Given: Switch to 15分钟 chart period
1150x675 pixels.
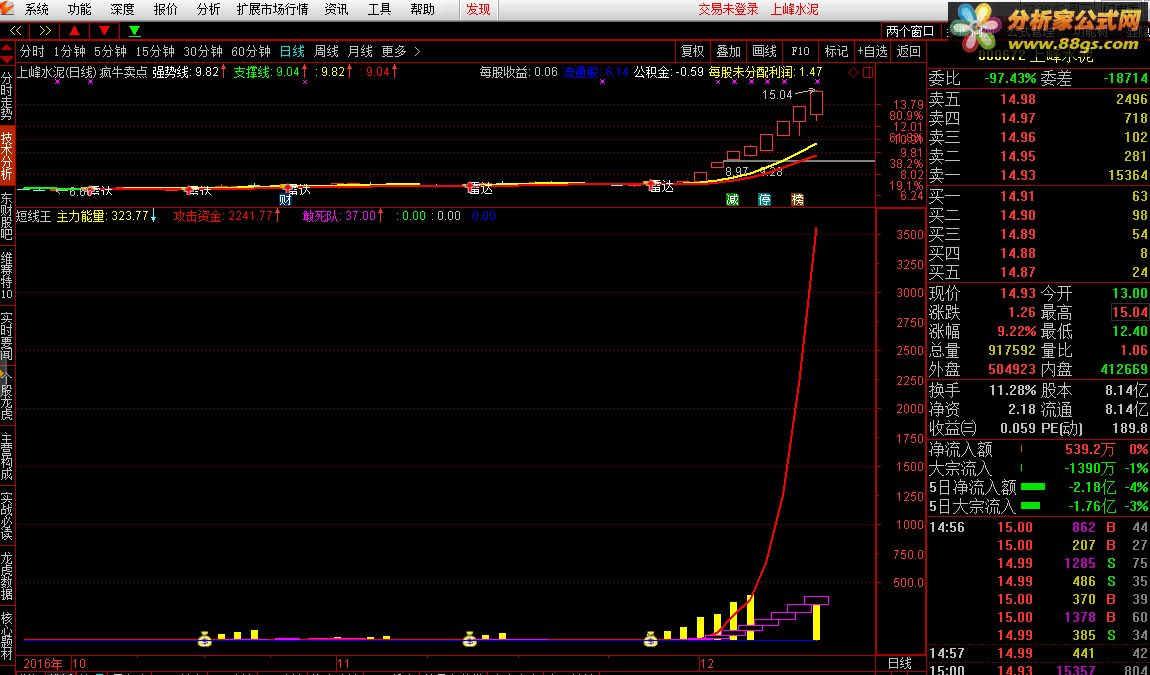Looking at the screenshot, I should pos(155,51).
